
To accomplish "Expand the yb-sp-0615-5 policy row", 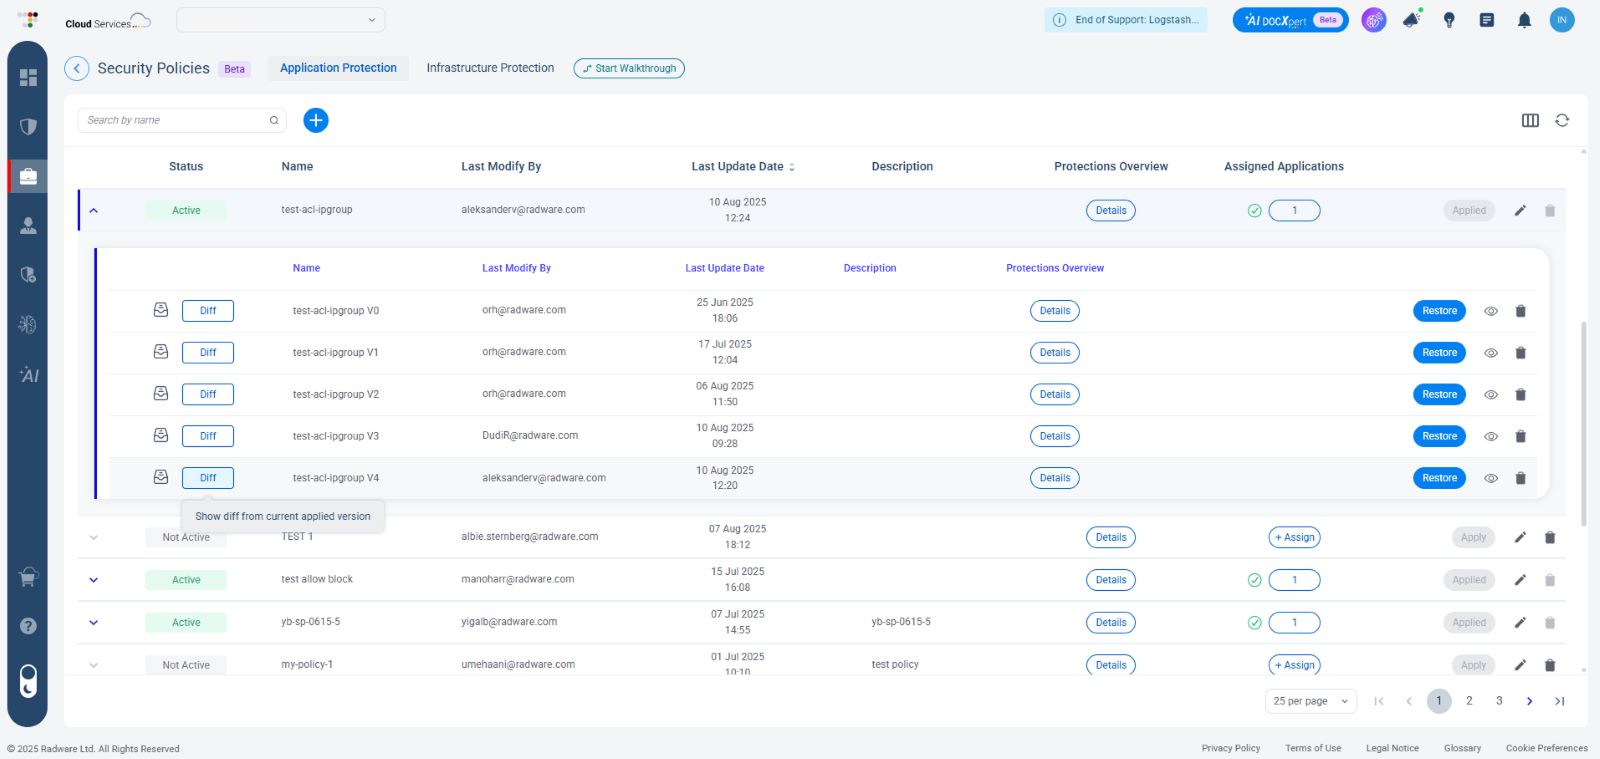I will point(94,623).
